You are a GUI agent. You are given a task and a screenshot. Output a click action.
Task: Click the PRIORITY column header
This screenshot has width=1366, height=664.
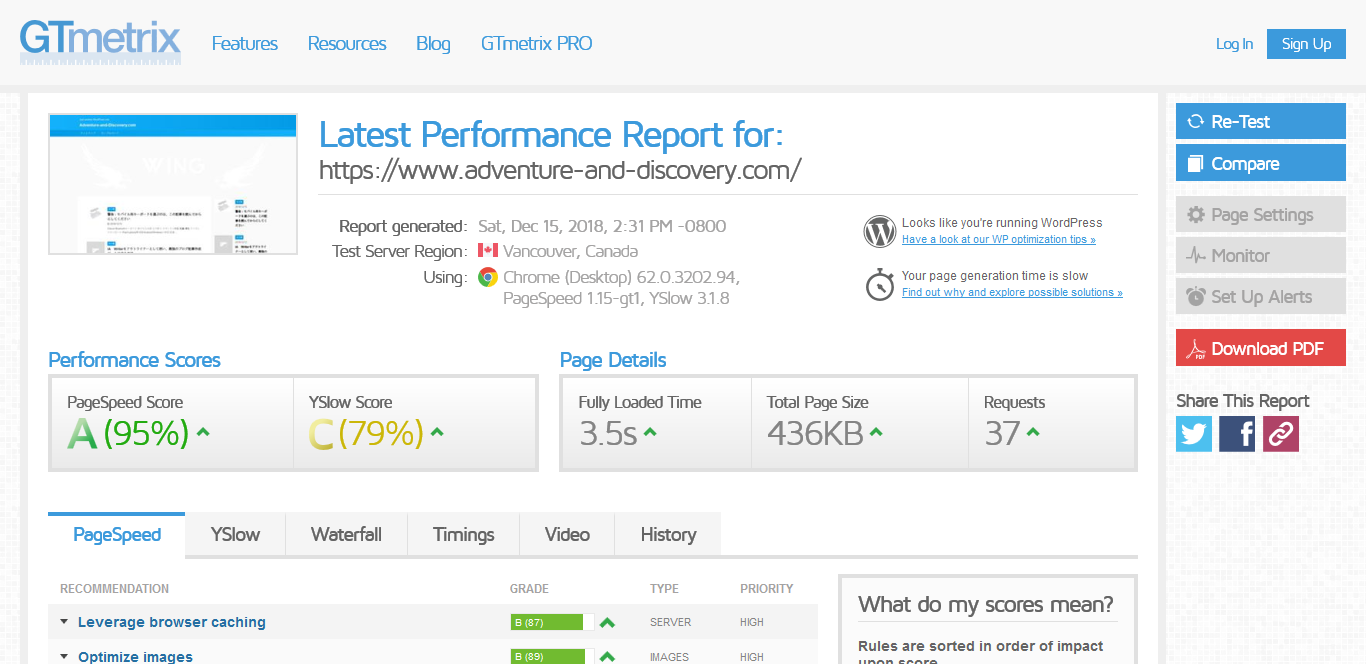(x=767, y=589)
